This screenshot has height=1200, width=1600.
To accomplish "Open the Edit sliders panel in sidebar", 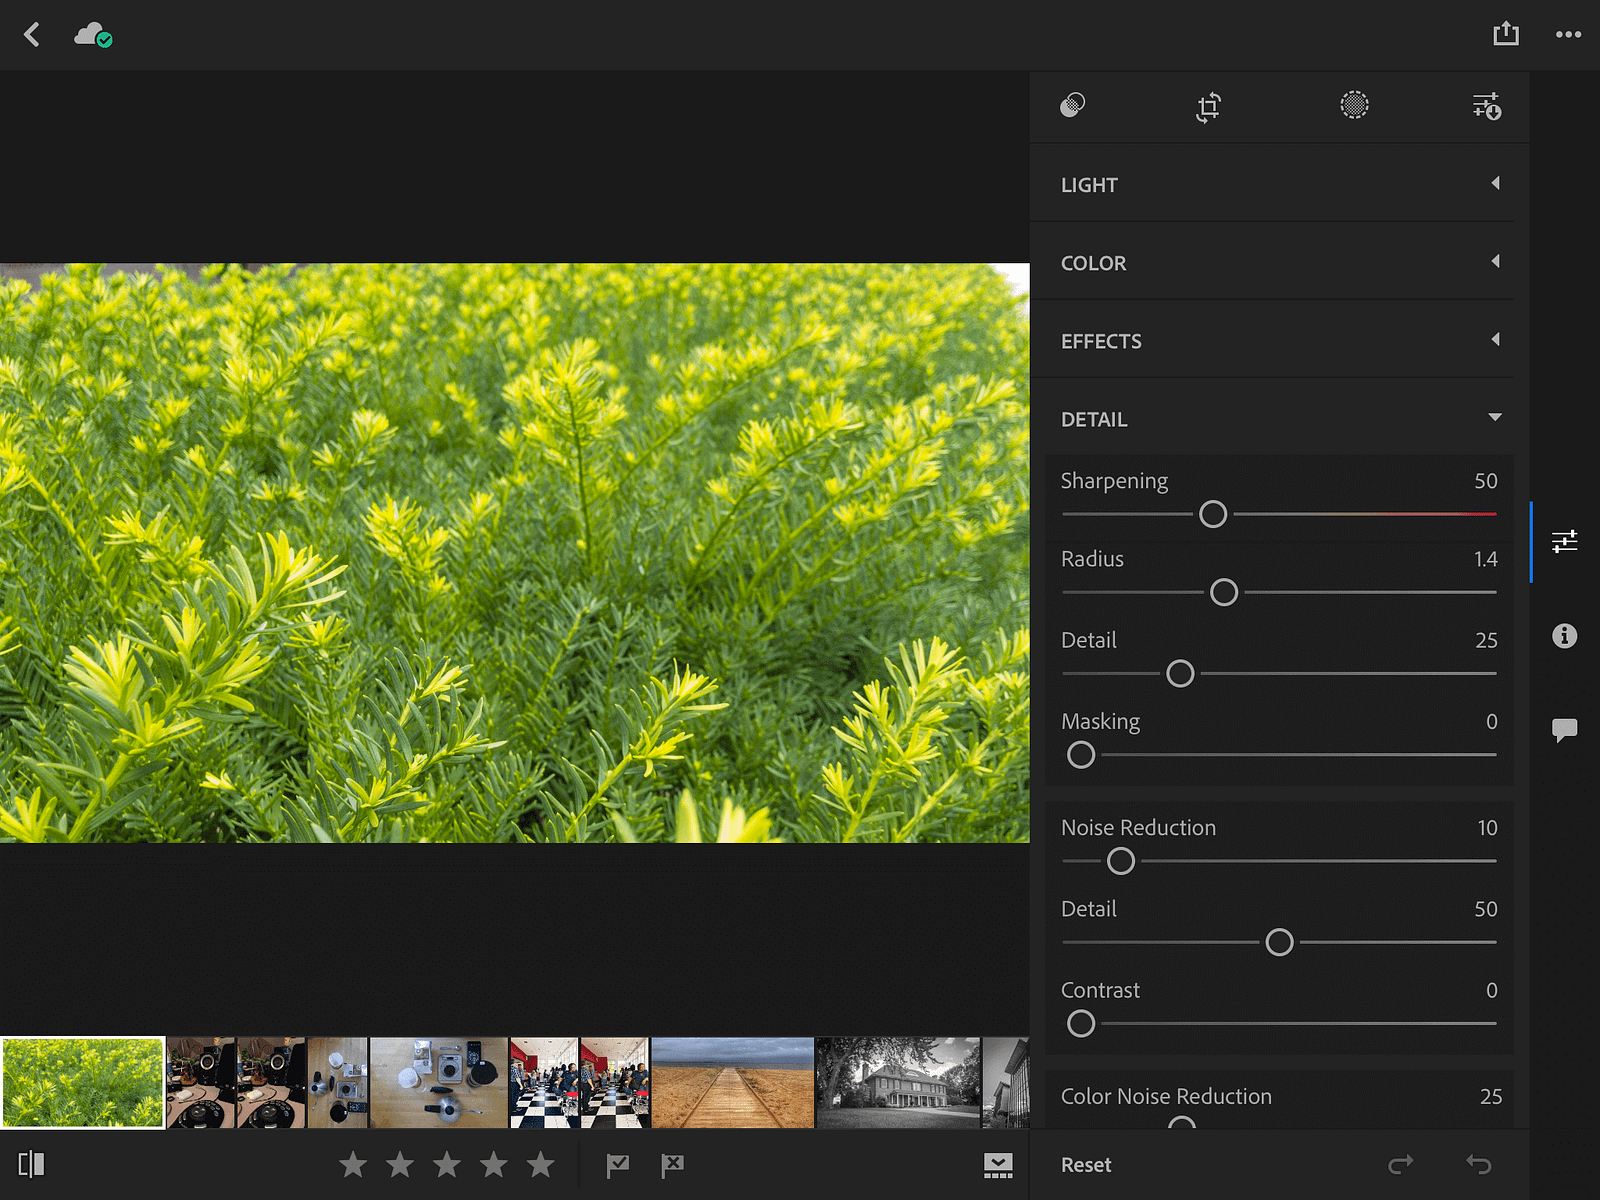I will (x=1565, y=541).
